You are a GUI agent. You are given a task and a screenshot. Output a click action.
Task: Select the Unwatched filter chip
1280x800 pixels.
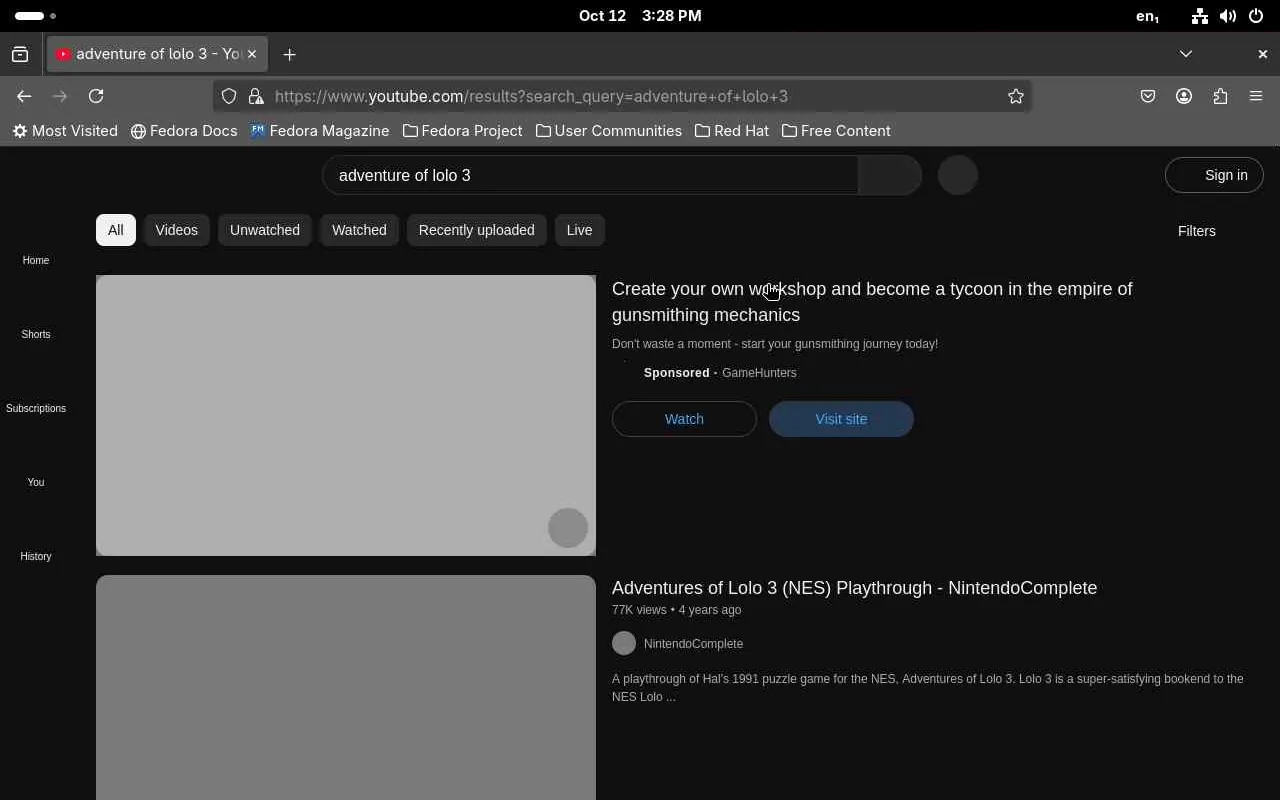click(x=265, y=230)
